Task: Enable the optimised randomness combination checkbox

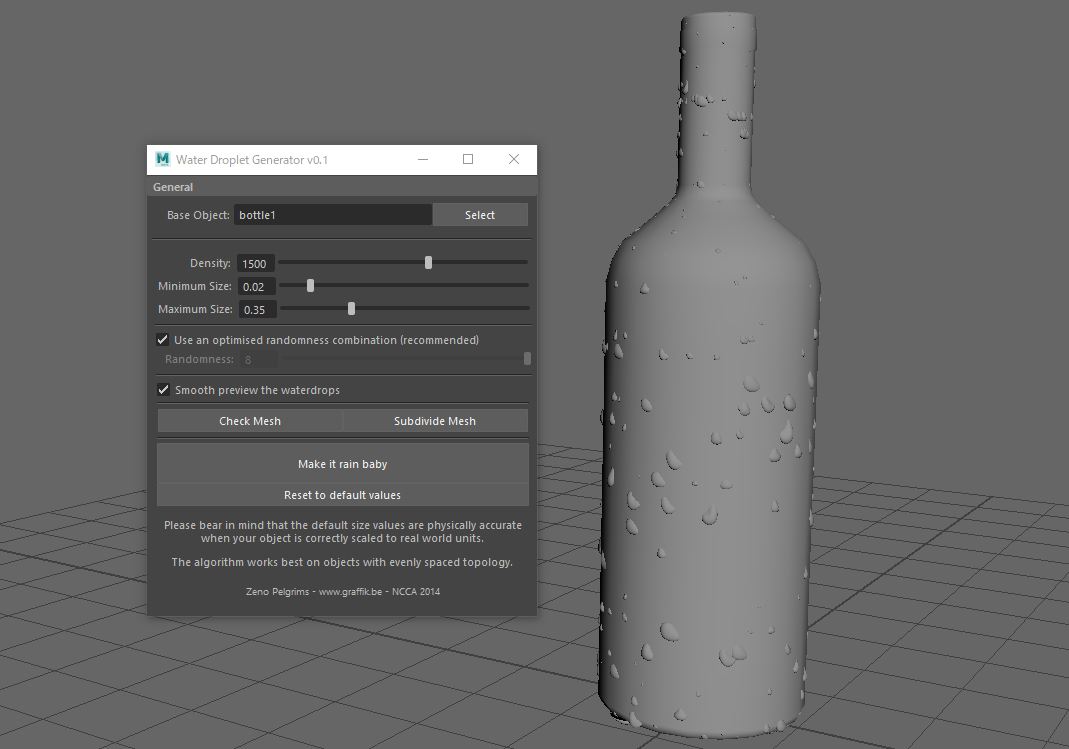Action: pos(162,339)
